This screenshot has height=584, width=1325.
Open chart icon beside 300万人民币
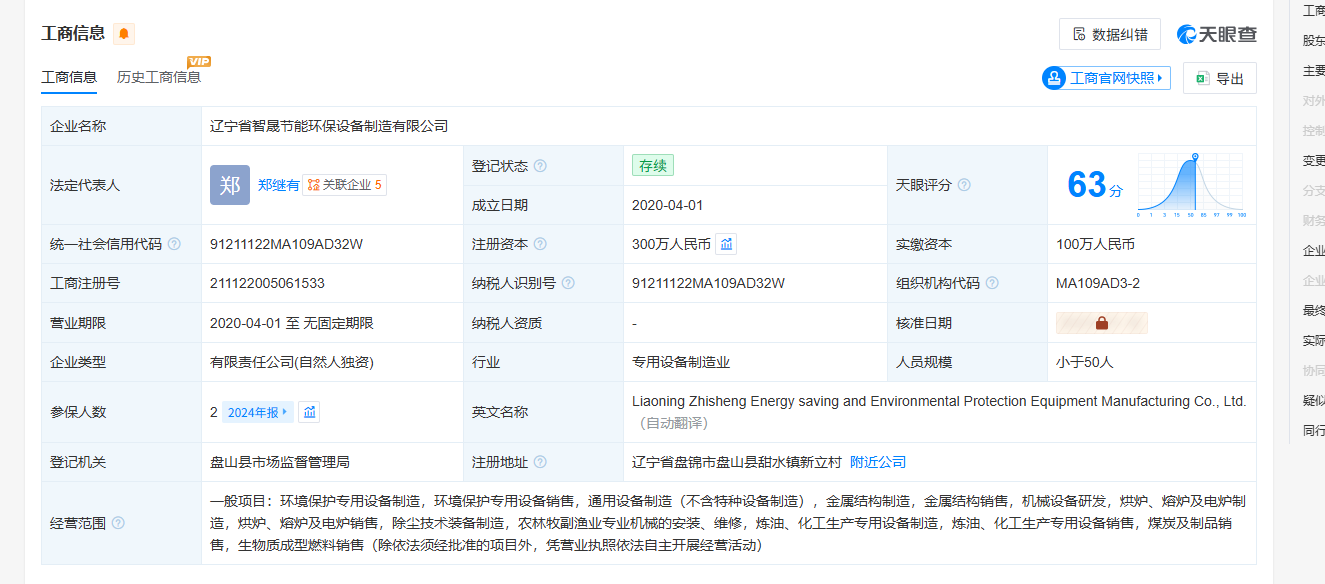pos(727,244)
